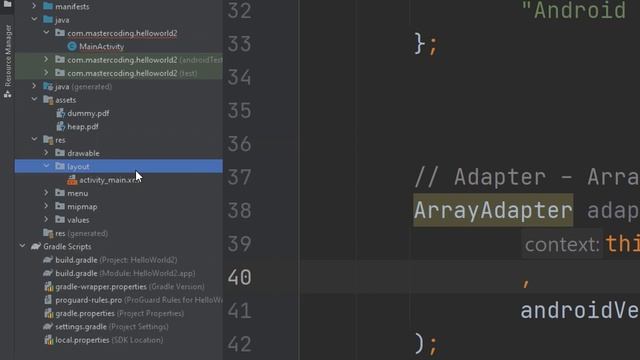This screenshot has height=360, width=640.
Task: Click the gradle.properties file icon
Action: coord(48,313)
